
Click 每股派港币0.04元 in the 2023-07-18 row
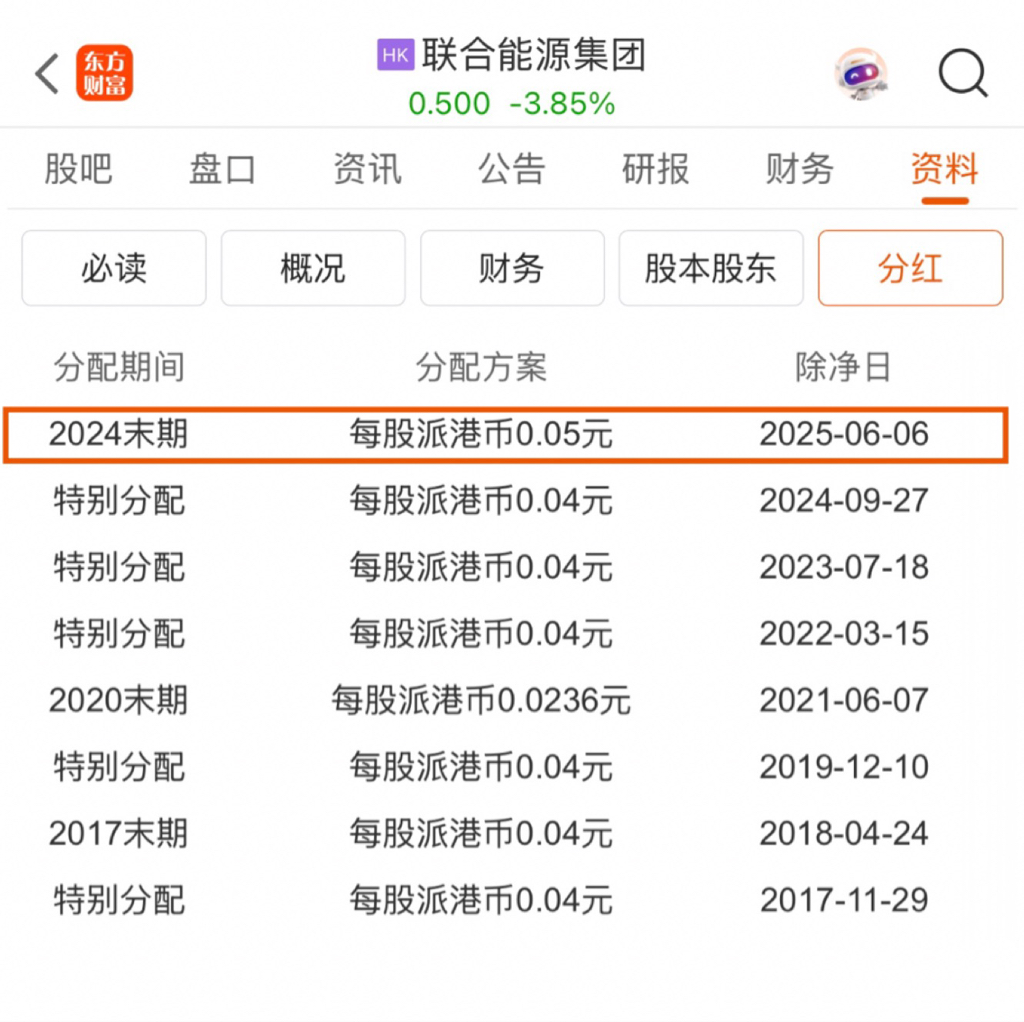(x=481, y=567)
